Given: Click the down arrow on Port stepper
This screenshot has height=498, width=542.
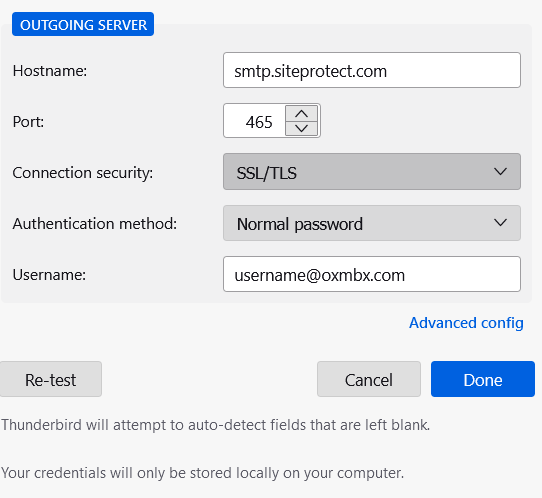Looking at the screenshot, I should (301, 128).
